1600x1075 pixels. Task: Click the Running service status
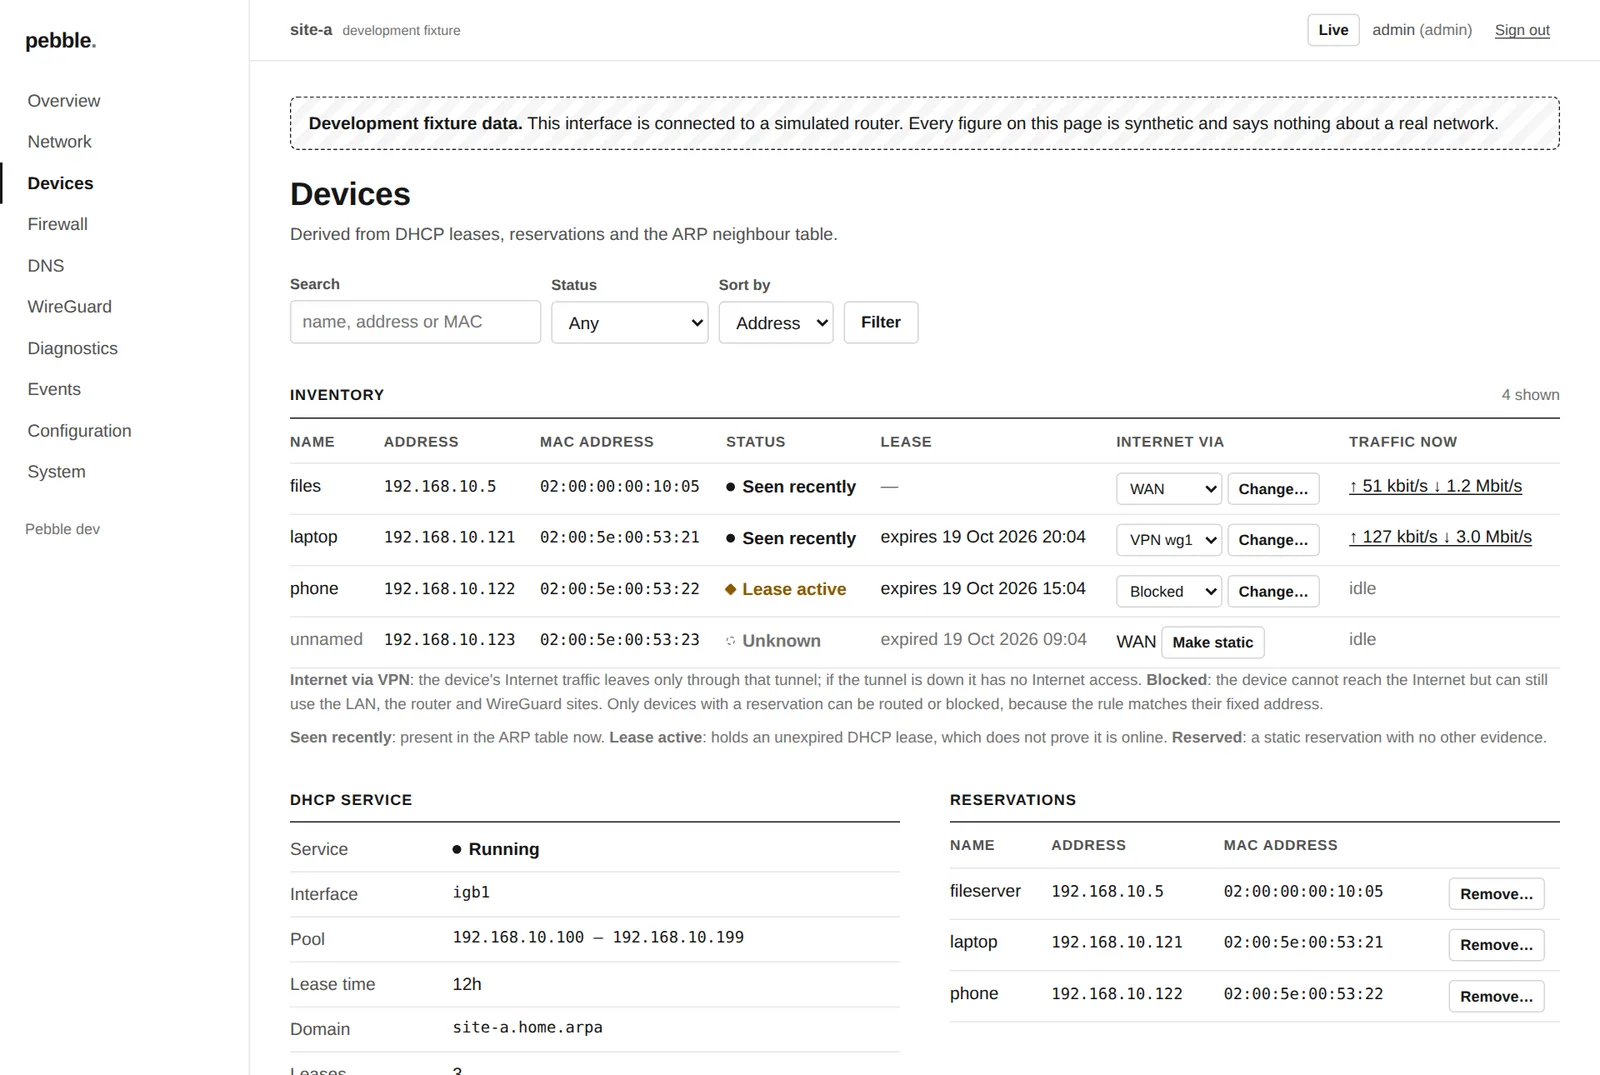tap(496, 849)
